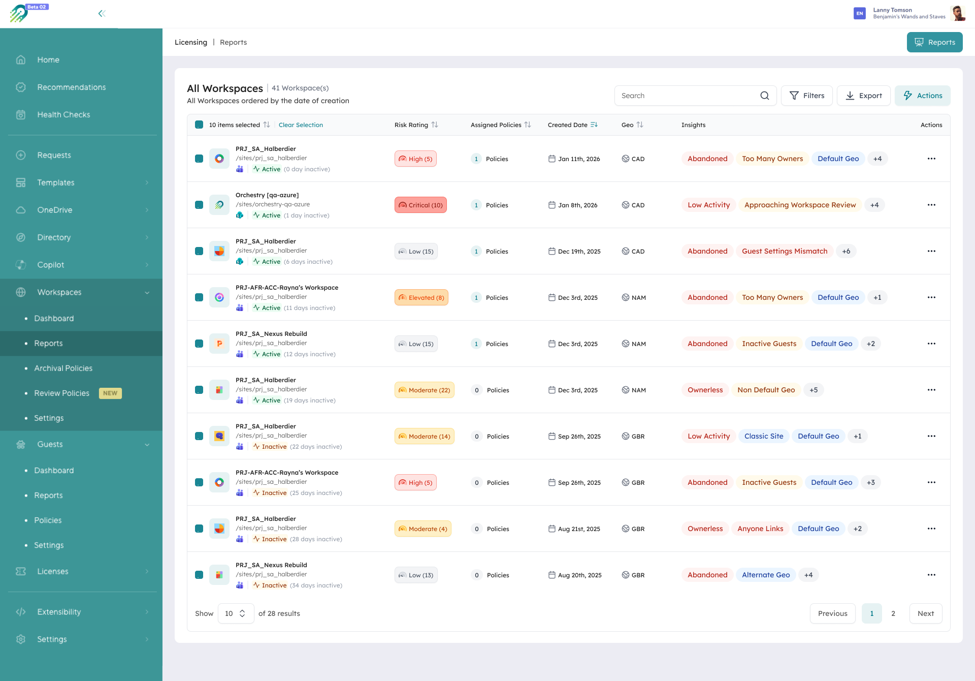Click the Workspaces globe icon
This screenshot has height=681, width=975.
pos(21,292)
